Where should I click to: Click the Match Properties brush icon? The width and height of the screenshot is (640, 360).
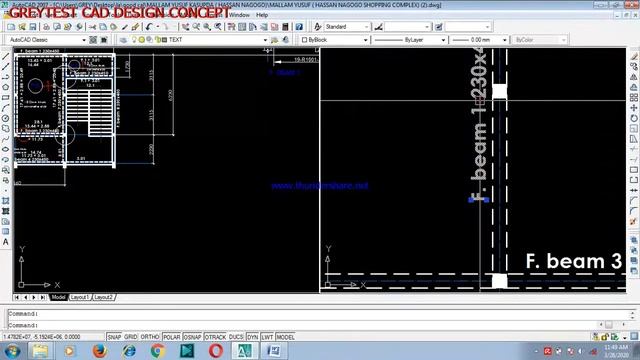(135, 27)
